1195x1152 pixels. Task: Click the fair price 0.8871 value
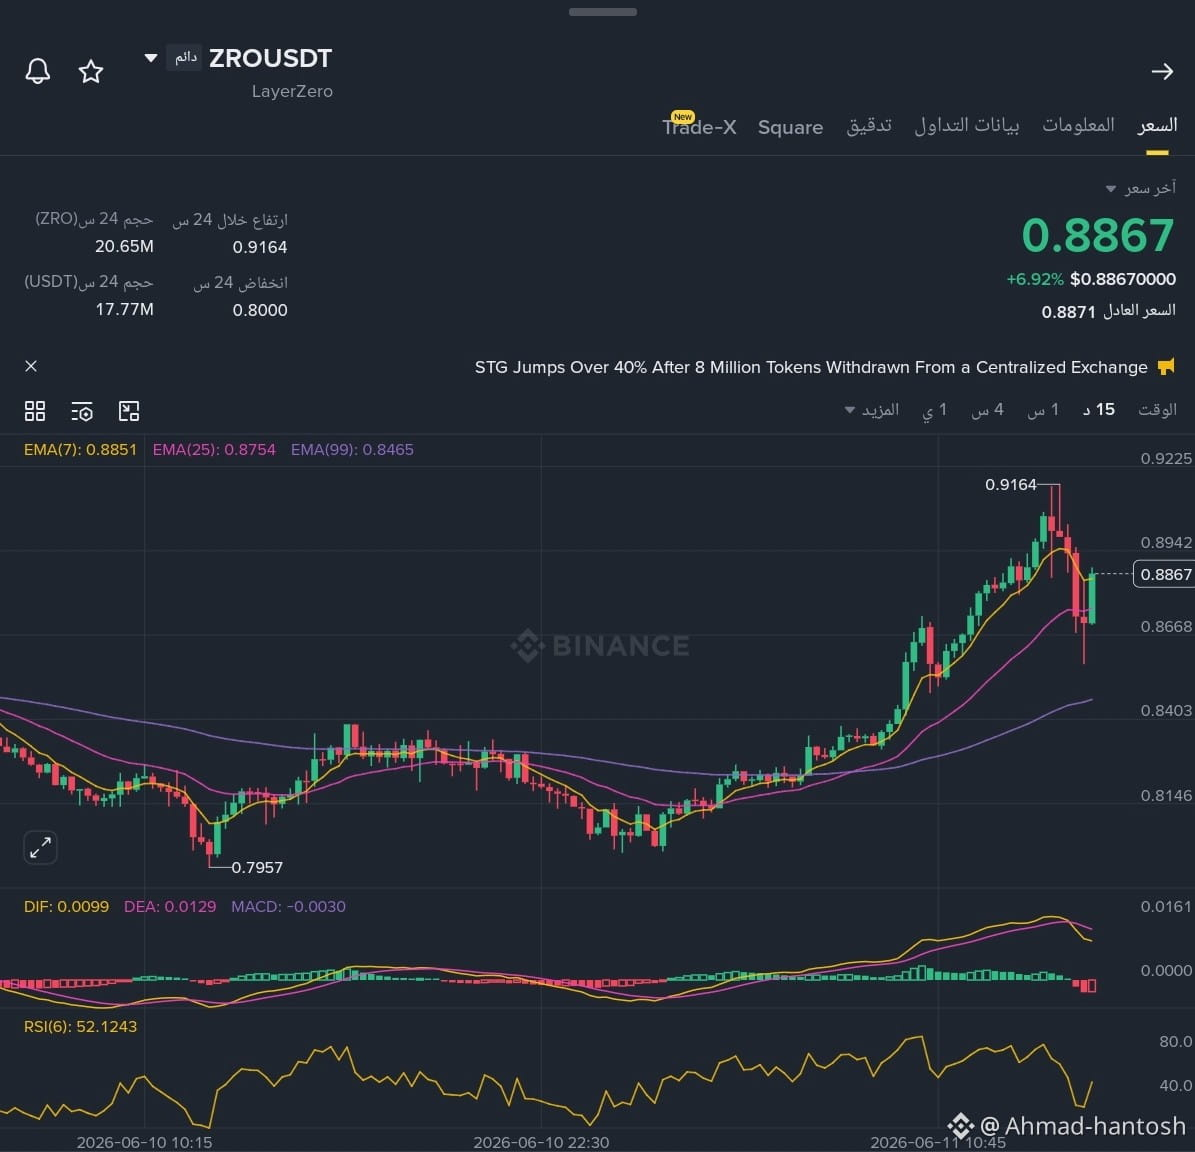(x=1068, y=312)
